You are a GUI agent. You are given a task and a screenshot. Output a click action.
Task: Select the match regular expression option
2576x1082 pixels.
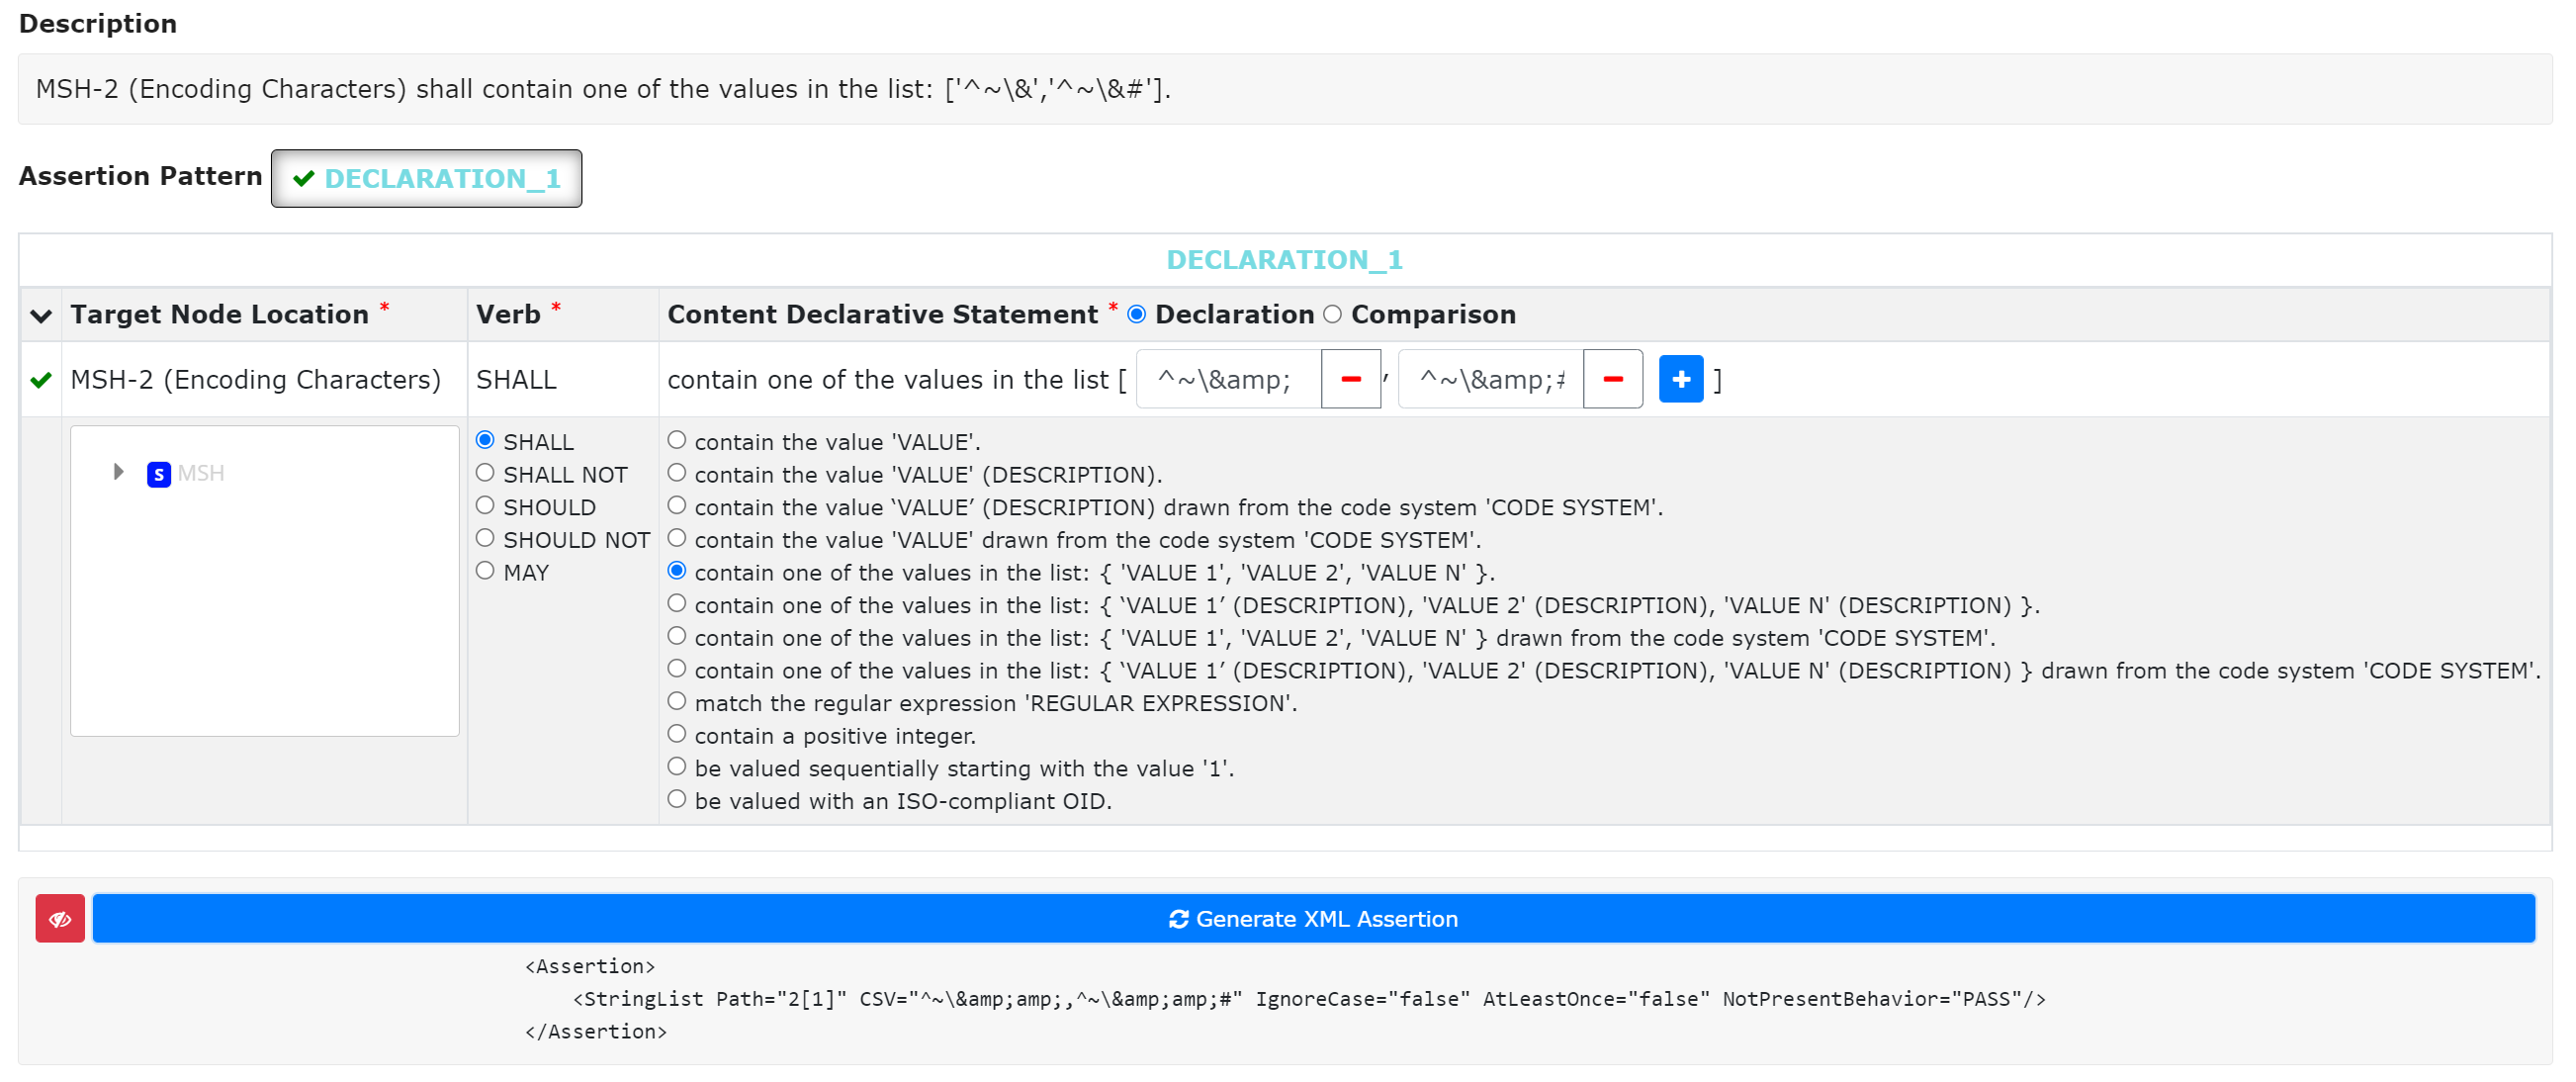677,700
